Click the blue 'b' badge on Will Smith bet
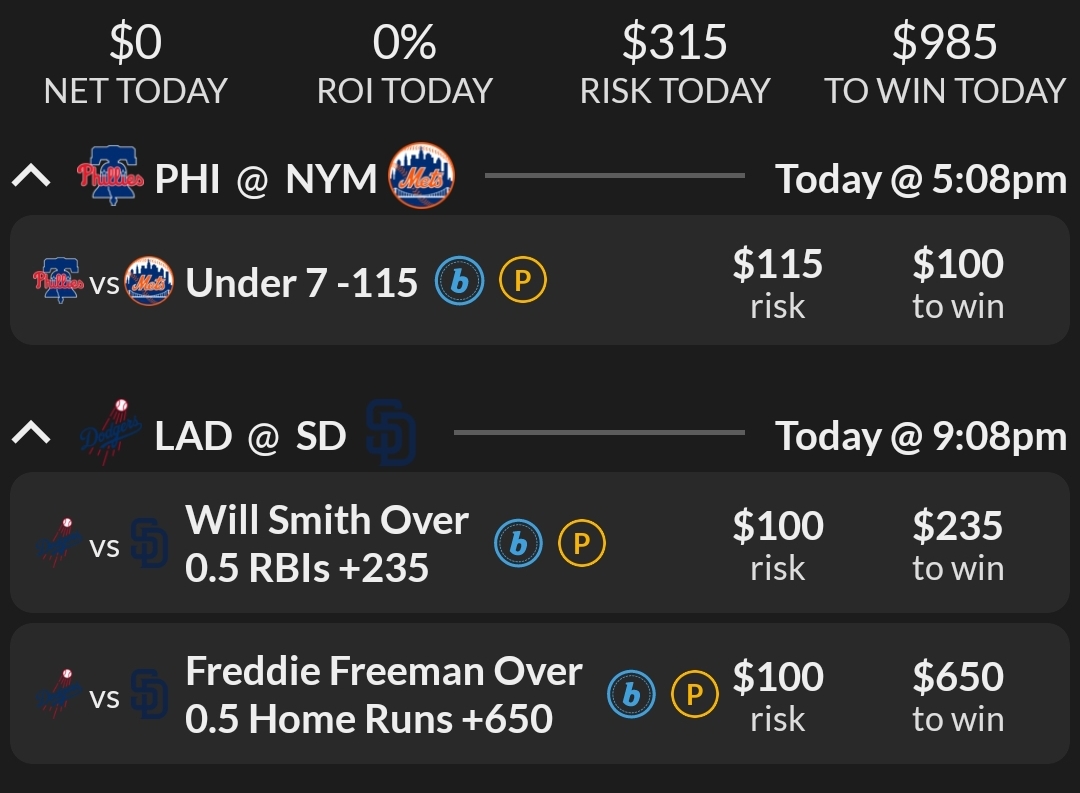This screenshot has height=793, width=1080. (x=519, y=543)
